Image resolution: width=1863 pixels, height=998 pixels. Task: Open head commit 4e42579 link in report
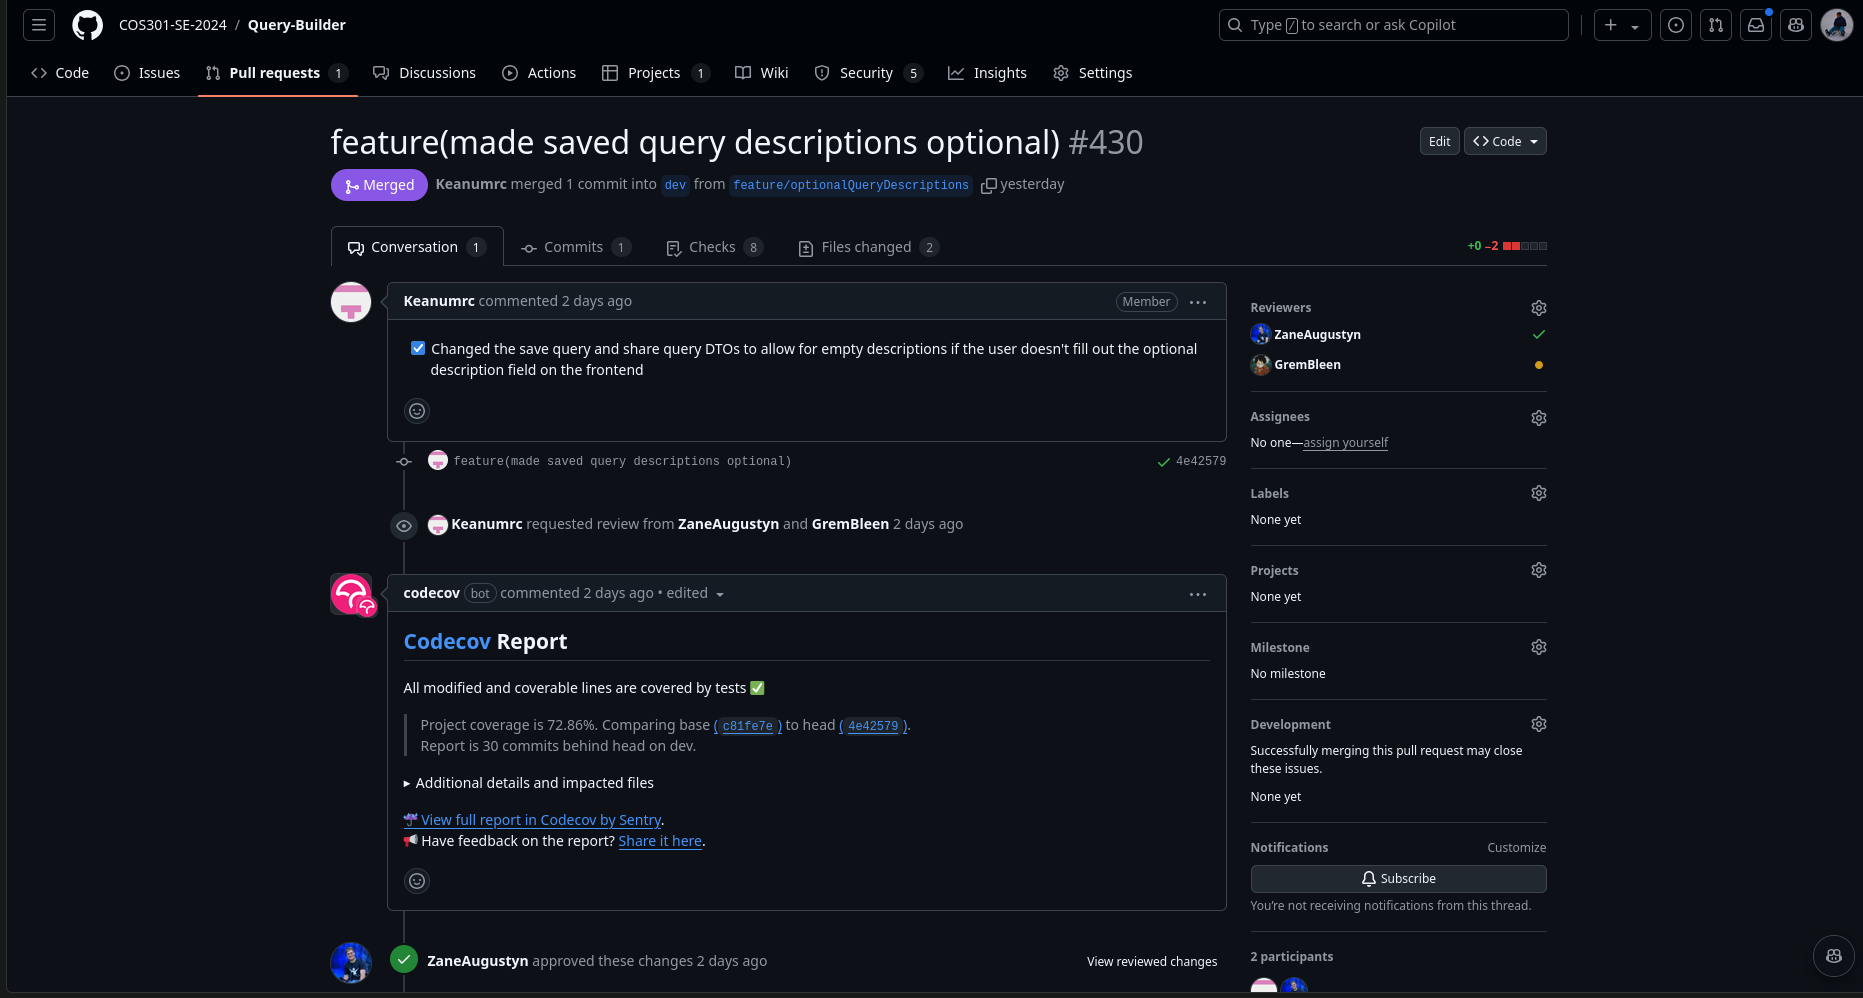tap(873, 726)
